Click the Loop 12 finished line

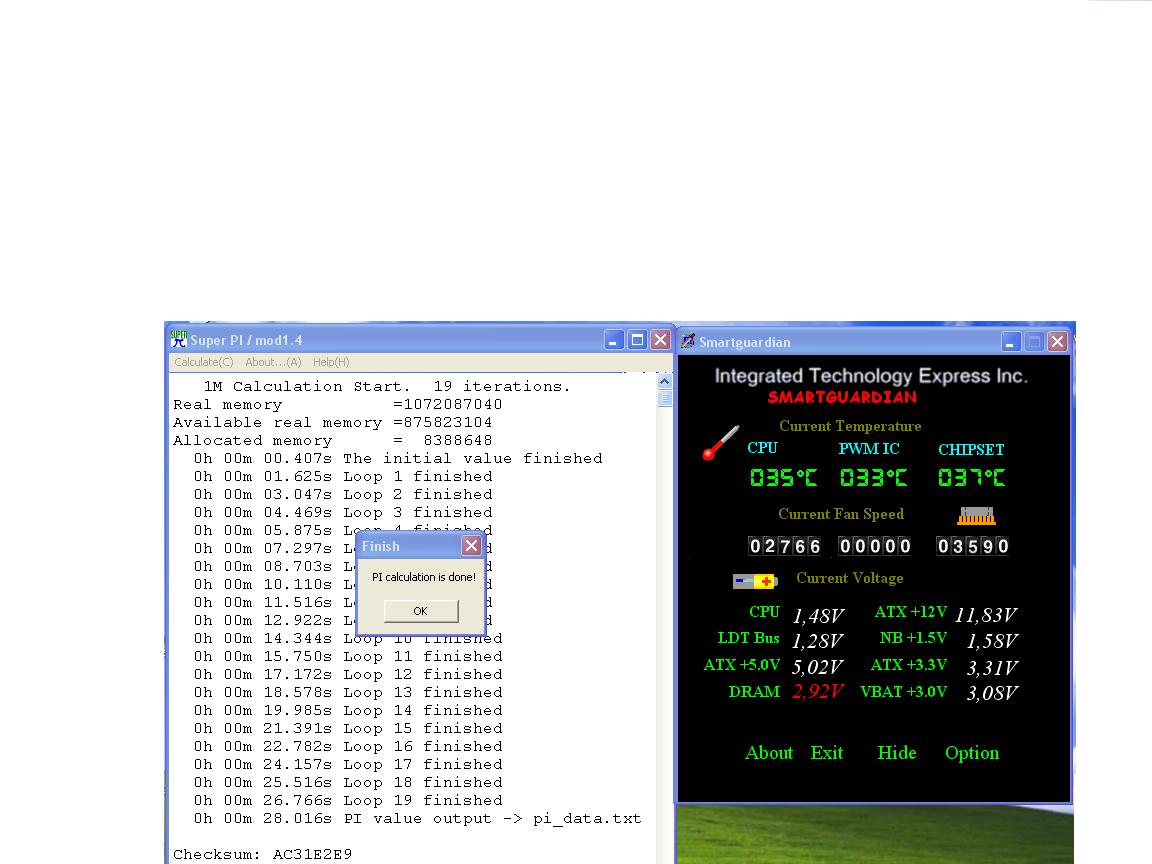click(348, 674)
